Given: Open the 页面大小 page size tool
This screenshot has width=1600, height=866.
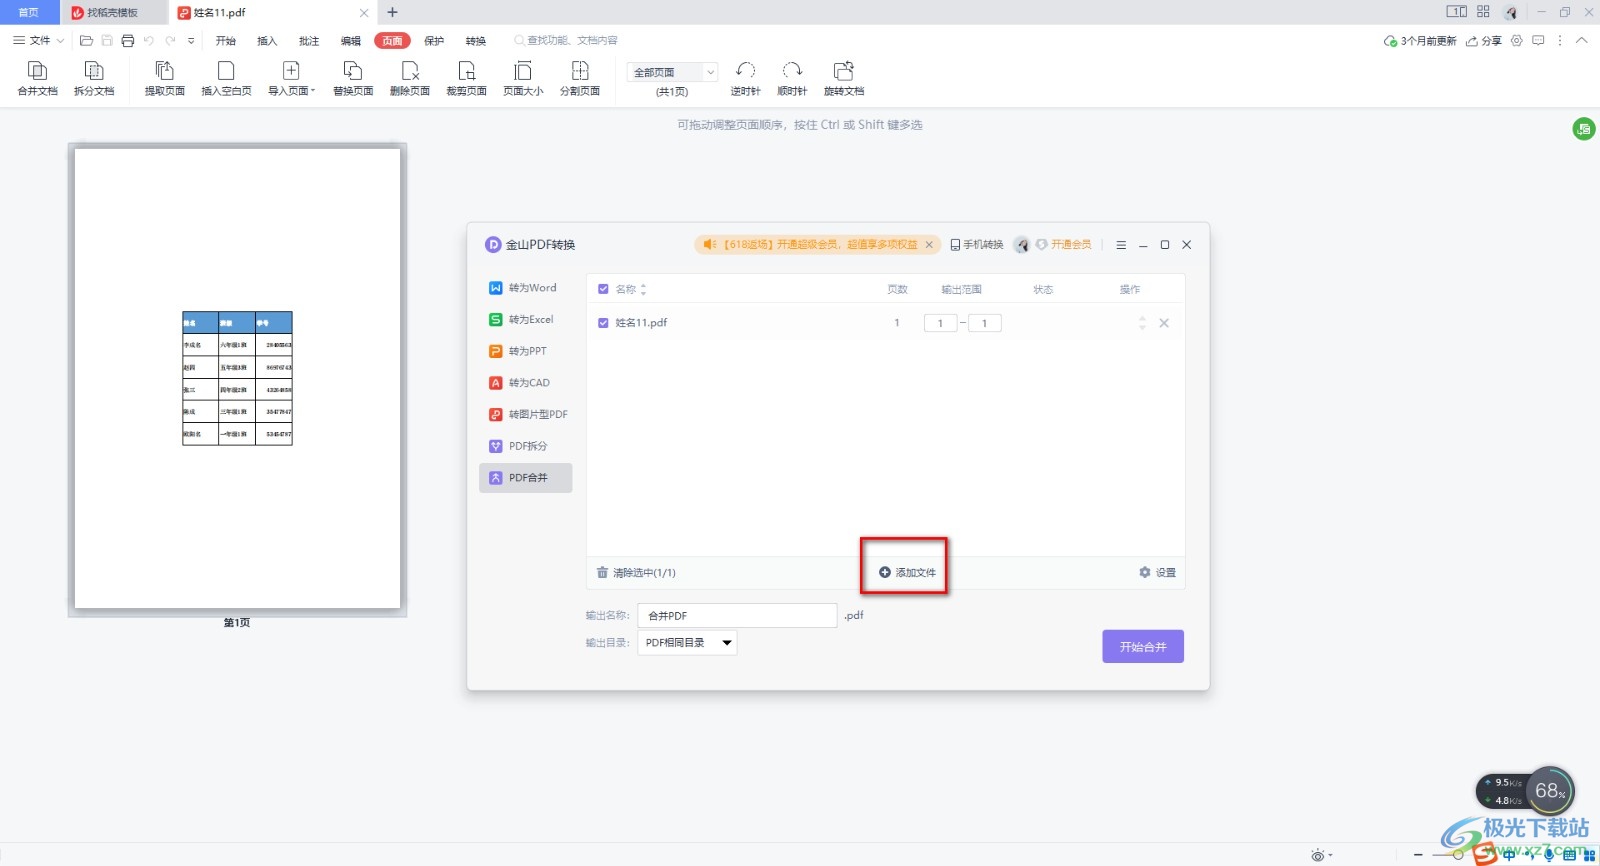Looking at the screenshot, I should point(523,78).
